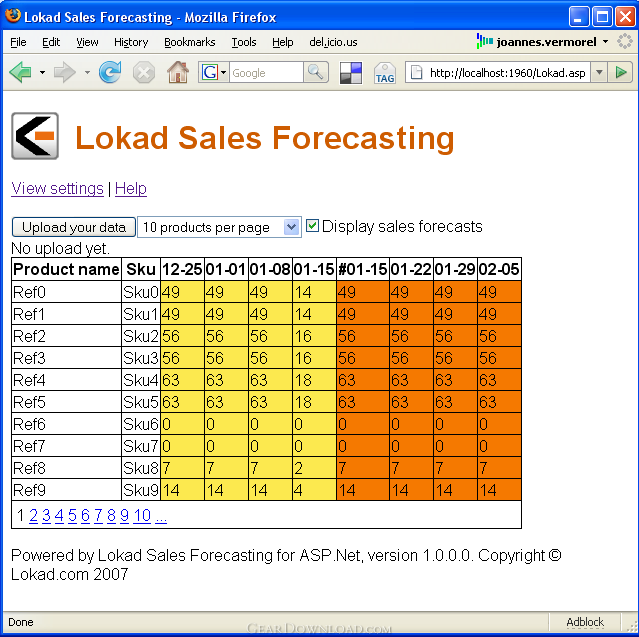Click the green Back arrow button

[20, 73]
